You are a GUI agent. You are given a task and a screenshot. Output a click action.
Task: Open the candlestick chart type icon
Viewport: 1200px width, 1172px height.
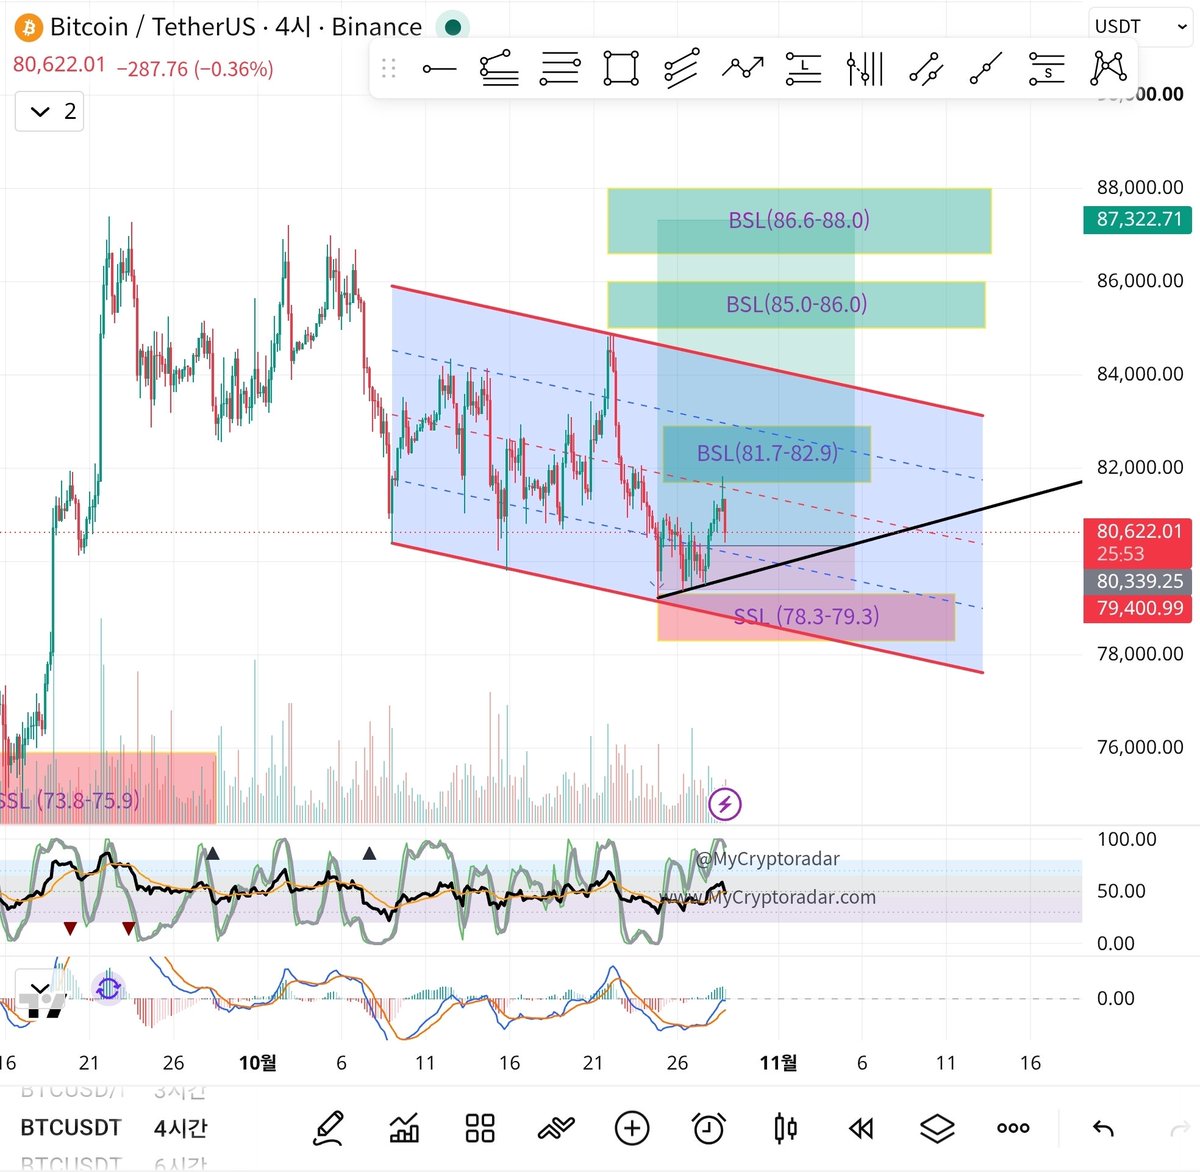[x=786, y=1128]
